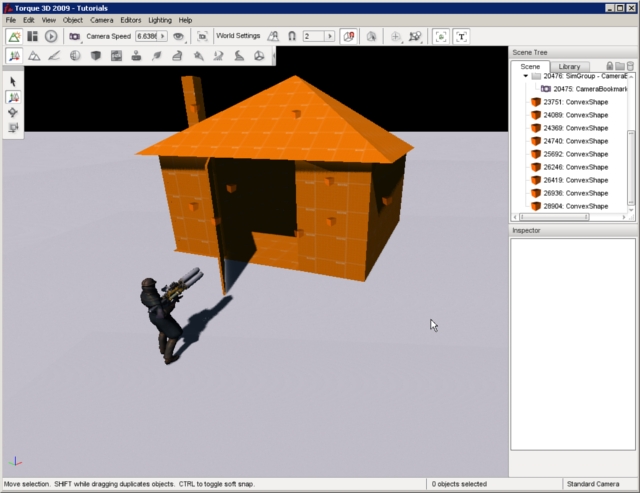Toggle the magnet snapping button

[x=293, y=36]
